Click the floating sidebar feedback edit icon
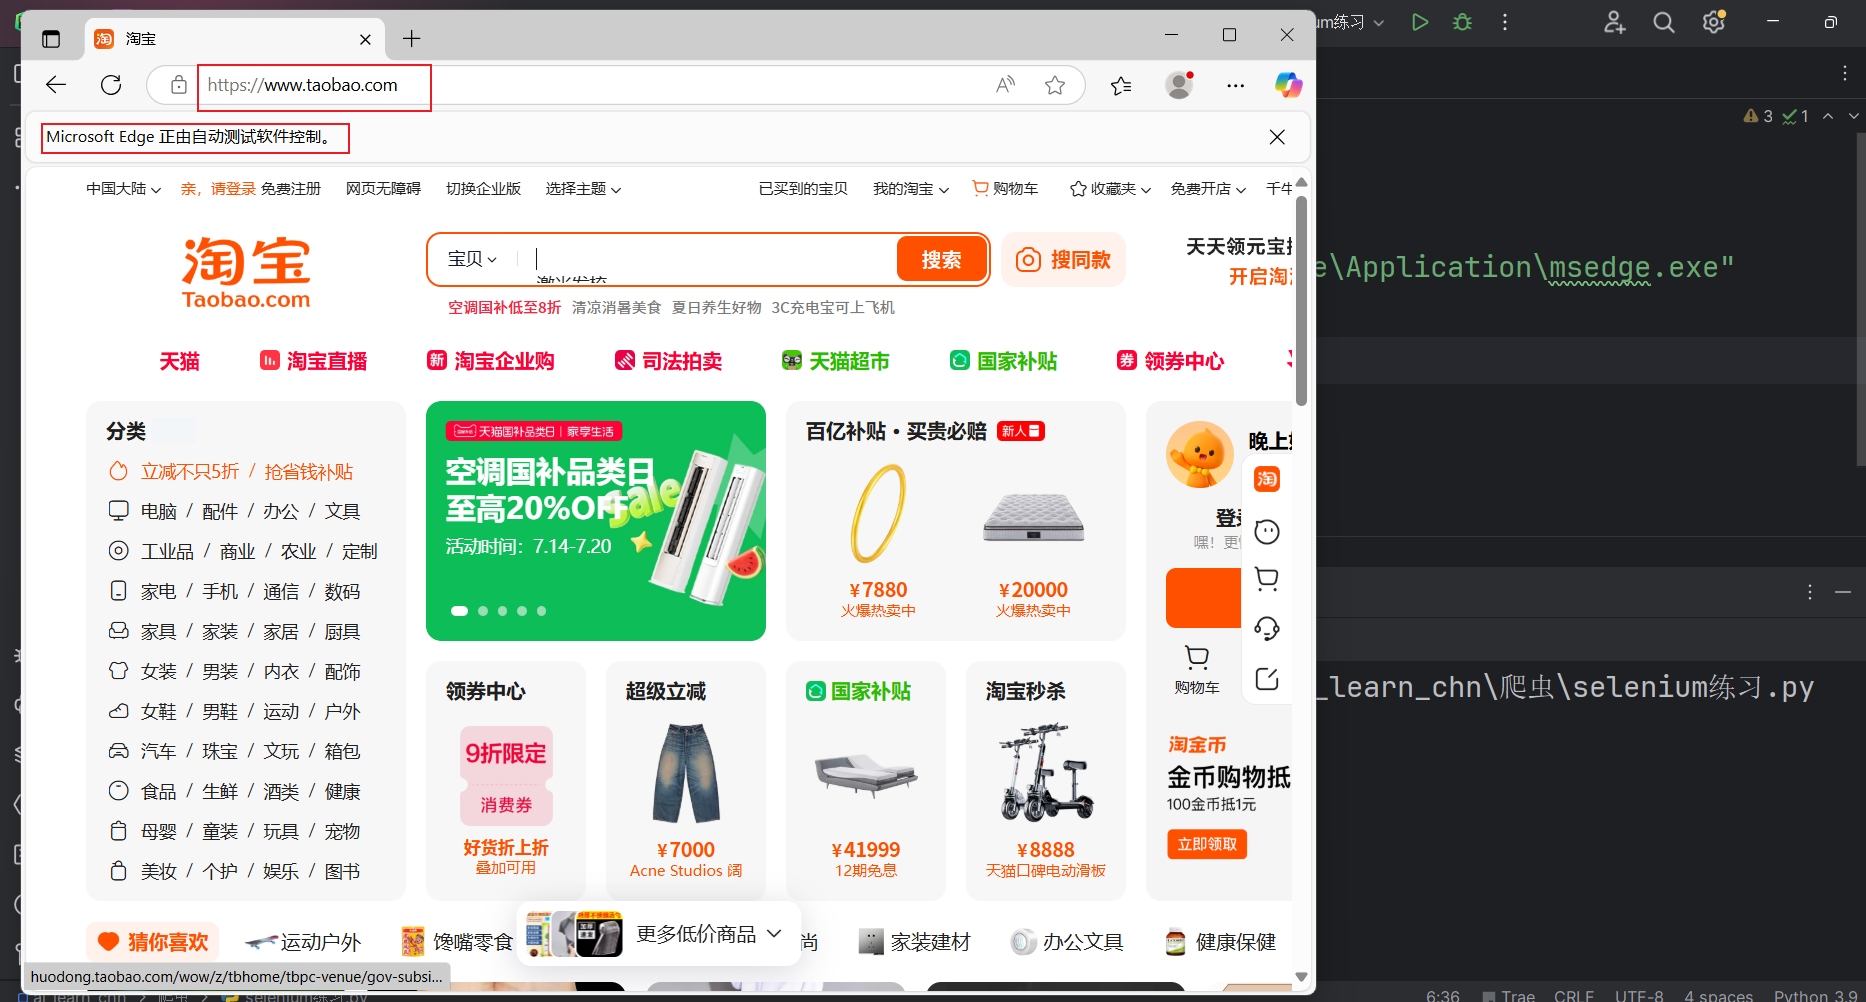1866x1002 pixels. pyautogui.click(x=1267, y=679)
